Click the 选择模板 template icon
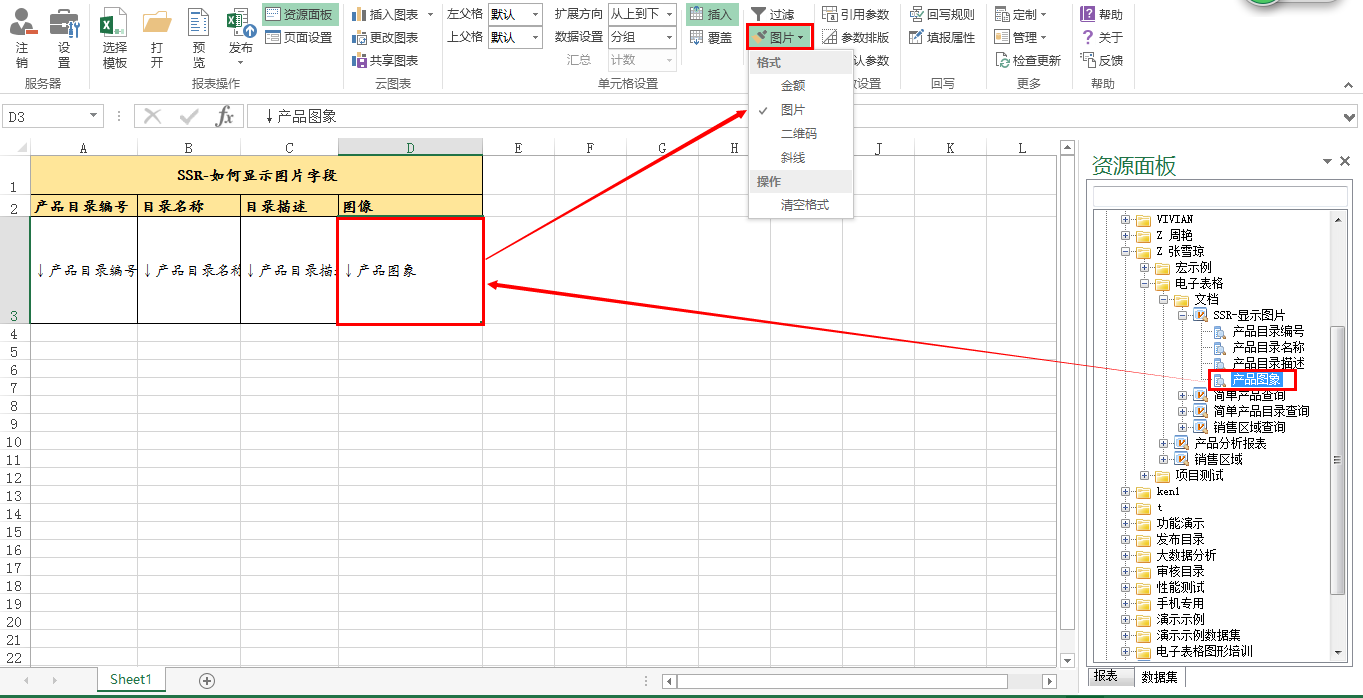The height and width of the screenshot is (698, 1363). 115,38
